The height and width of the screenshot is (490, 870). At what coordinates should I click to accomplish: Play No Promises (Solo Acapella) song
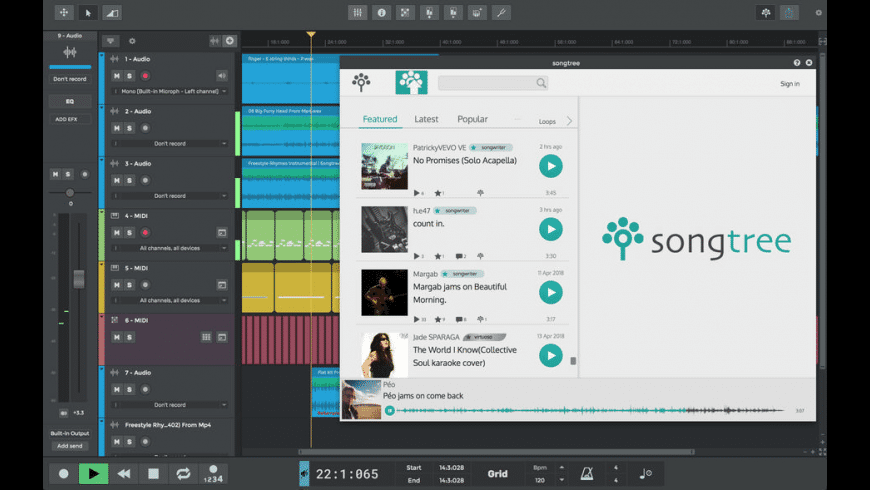(x=550, y=166)
